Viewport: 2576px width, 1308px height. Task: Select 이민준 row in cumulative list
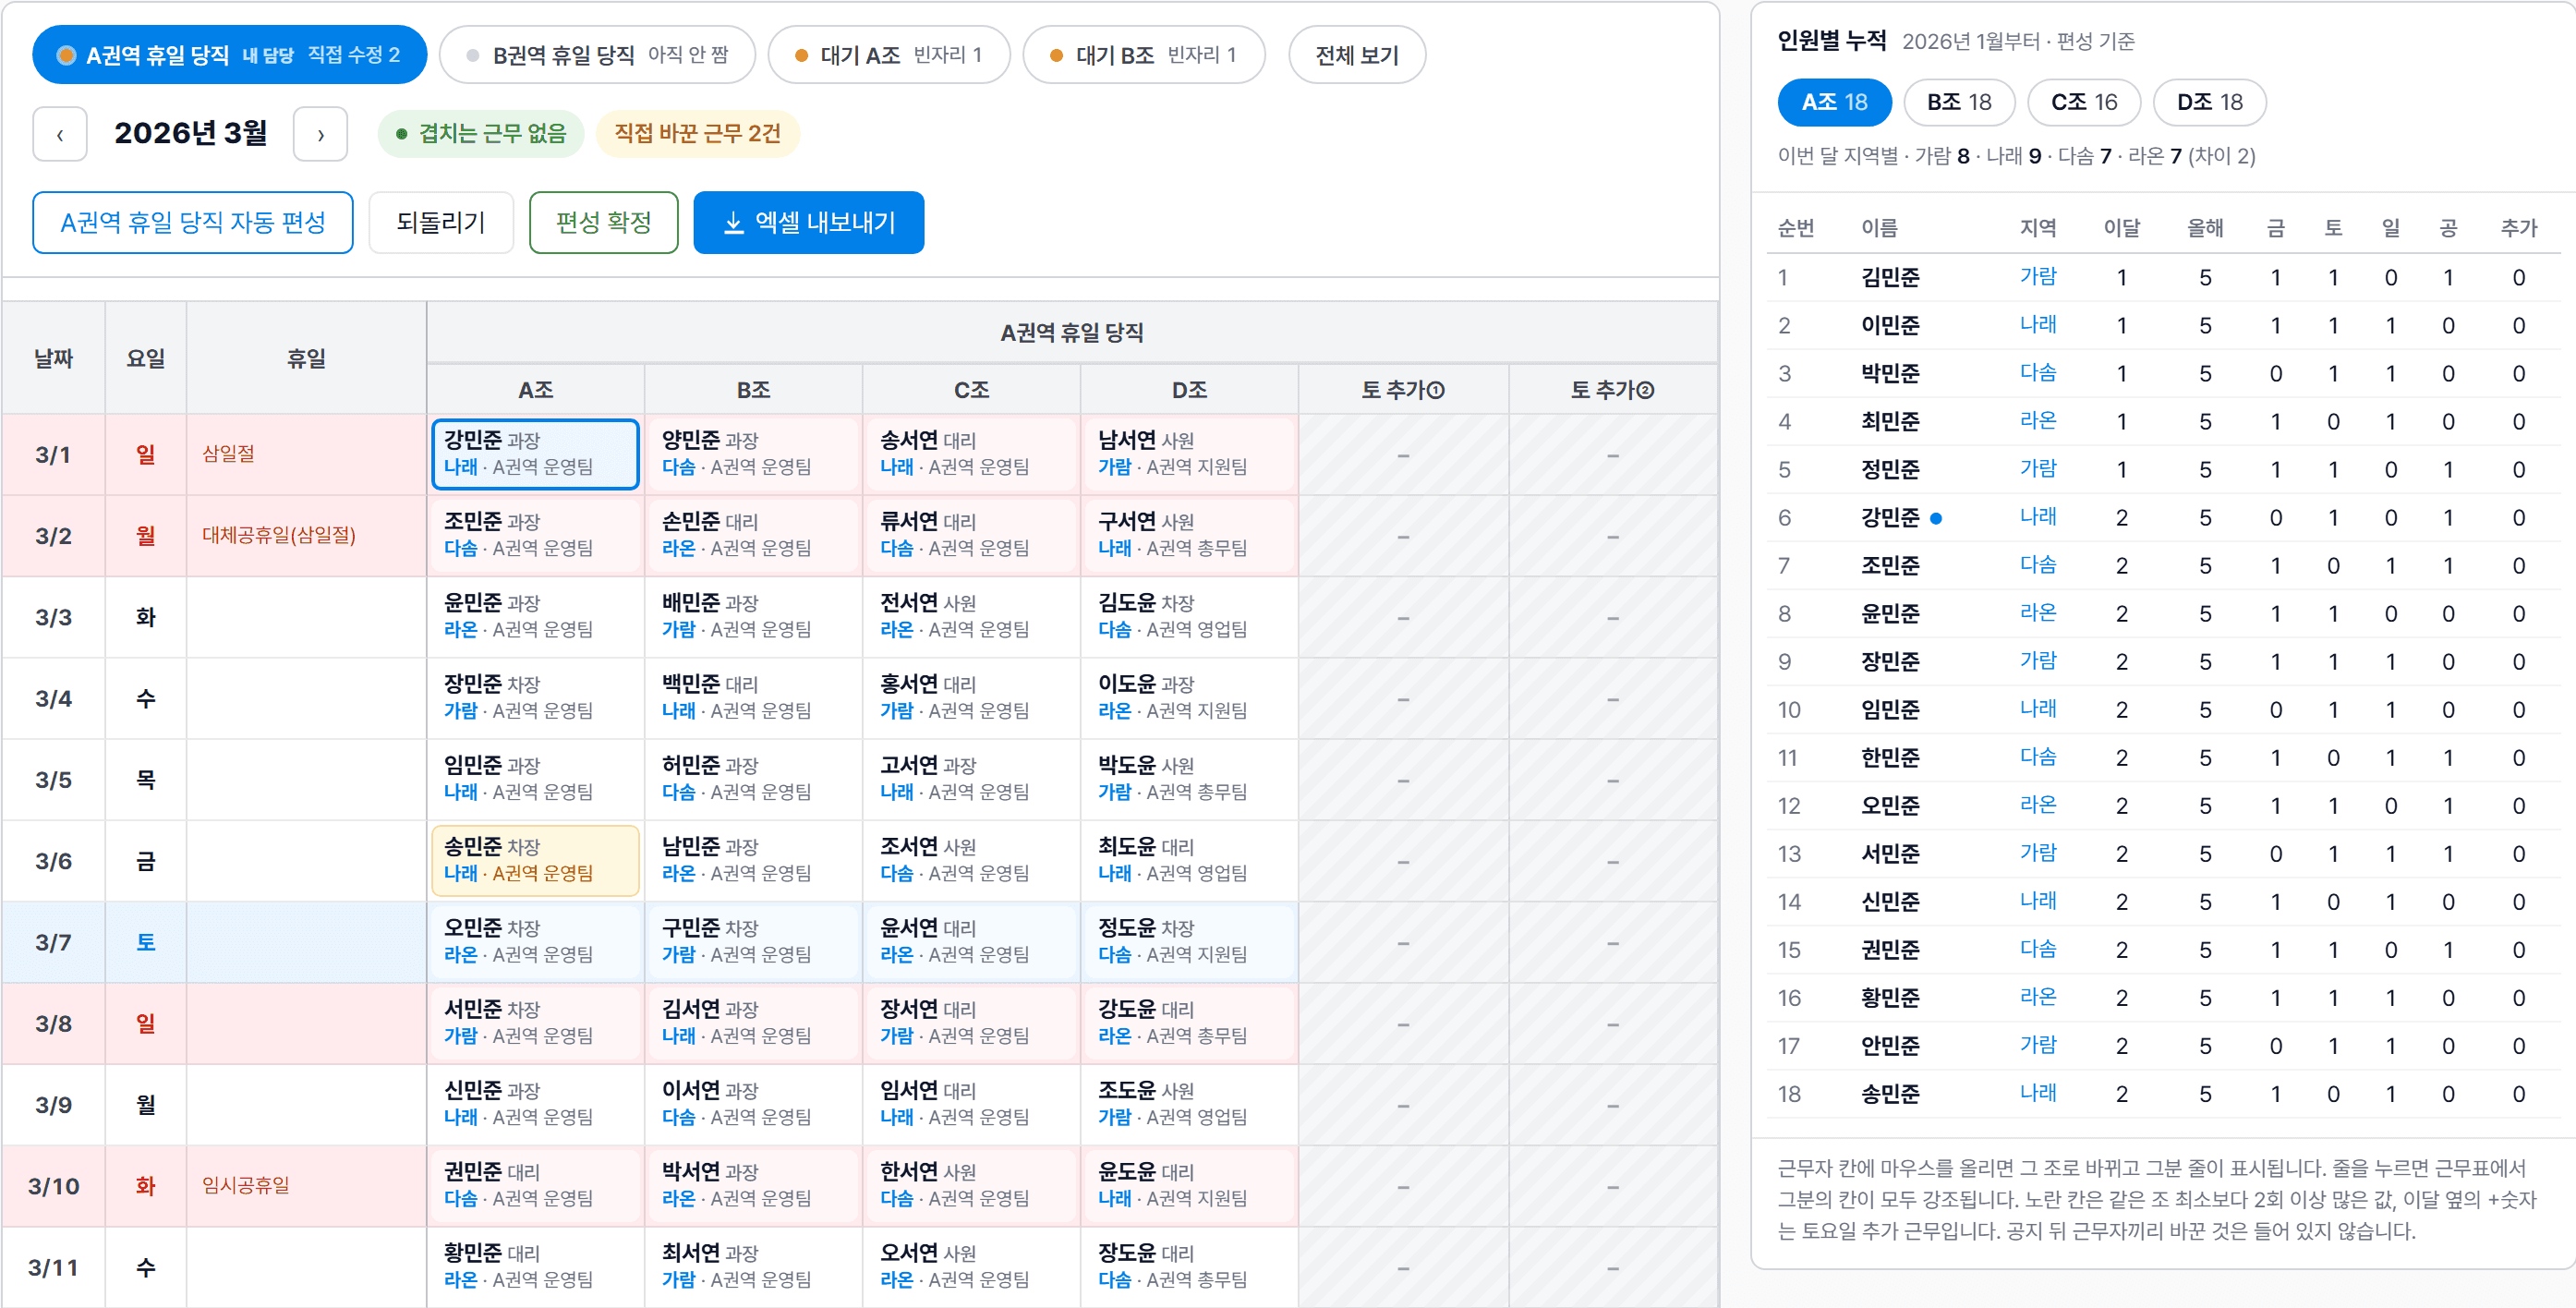2163,325
